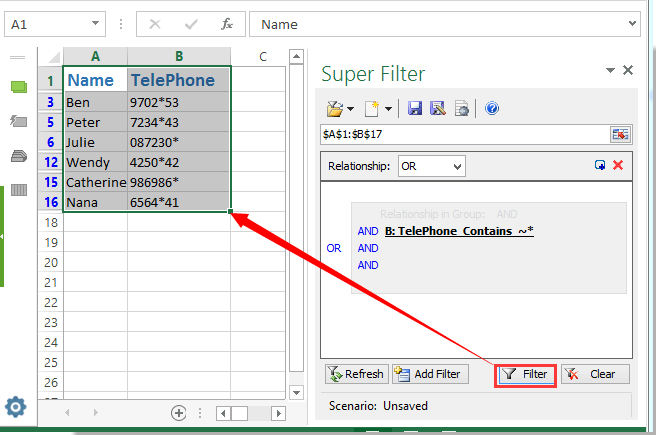Viewport: 656px width, 435px height.
Task: Click the Add Filter button
Action: point(428,374)
